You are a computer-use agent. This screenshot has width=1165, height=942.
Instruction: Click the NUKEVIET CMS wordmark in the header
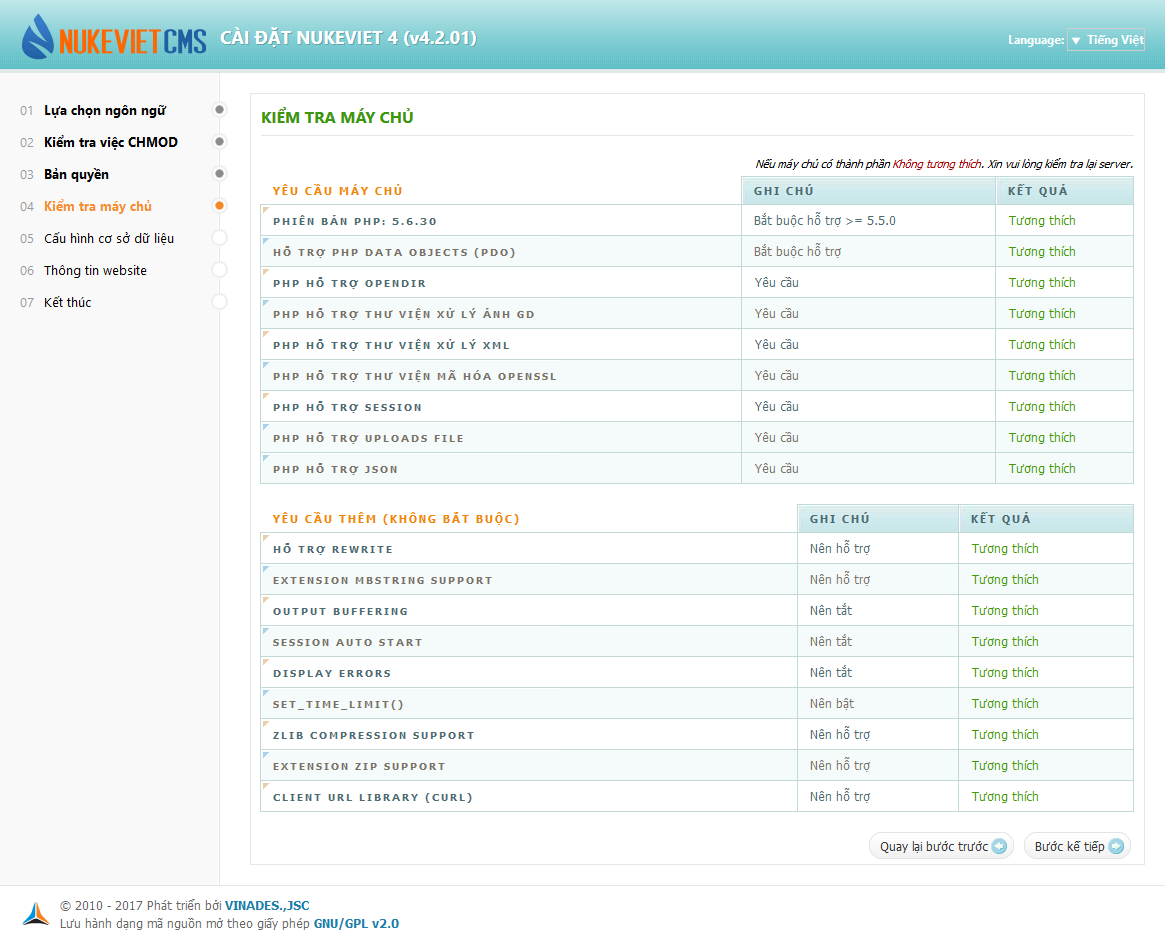tap(132, 42)
